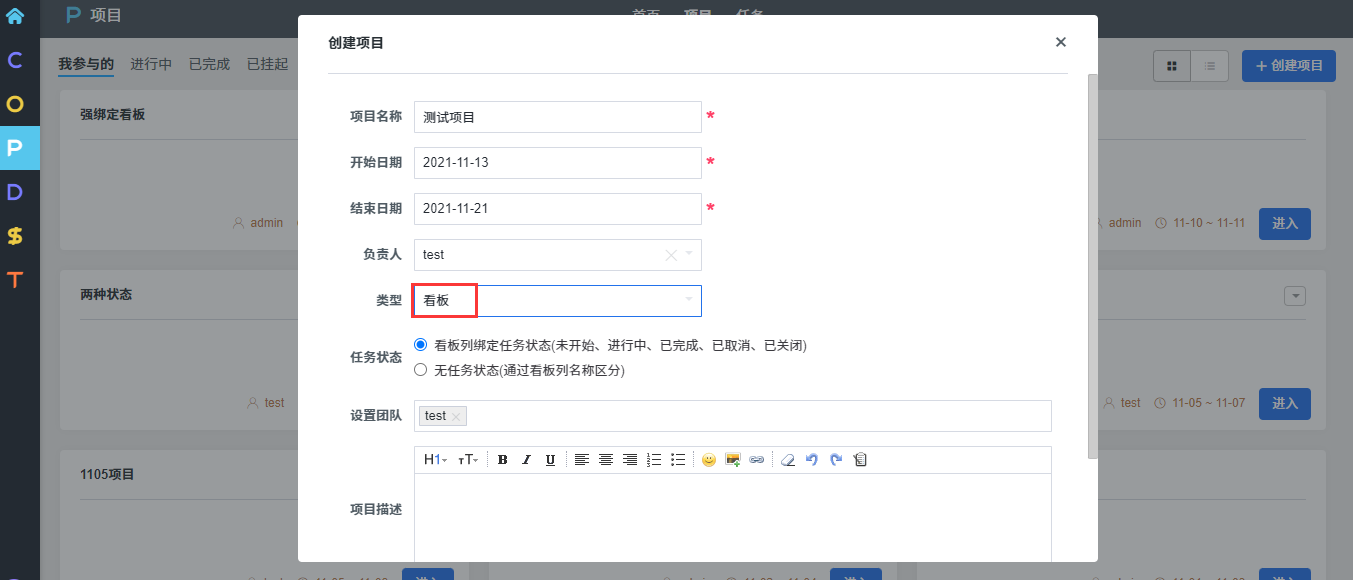Screen dimensions: 1353x580
Task: Click the 创建项目 button at top right
Action: 1288,66
